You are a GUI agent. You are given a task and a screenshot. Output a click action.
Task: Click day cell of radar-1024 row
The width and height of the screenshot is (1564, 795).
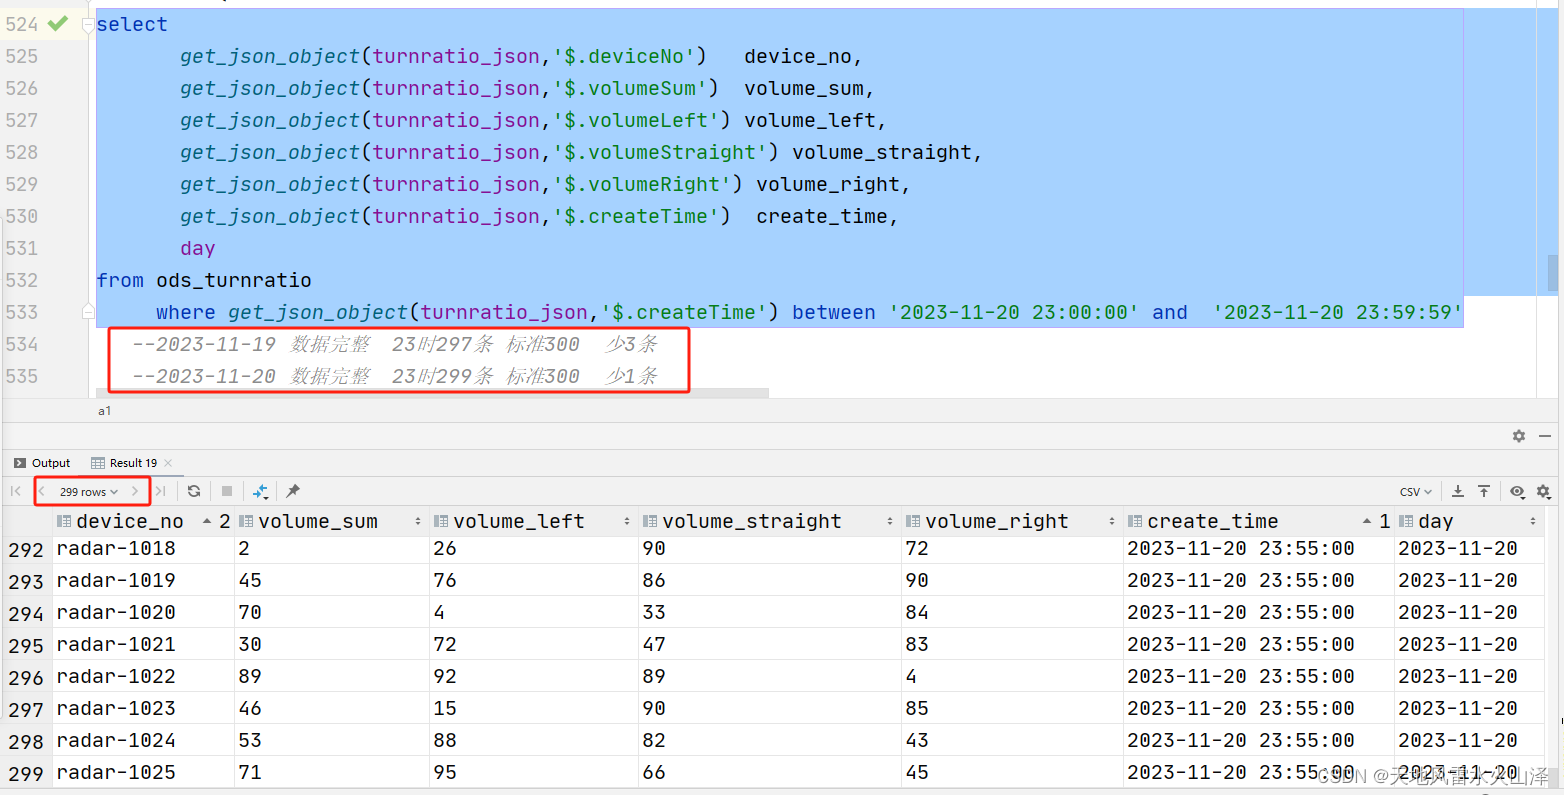coord(1470,740)
